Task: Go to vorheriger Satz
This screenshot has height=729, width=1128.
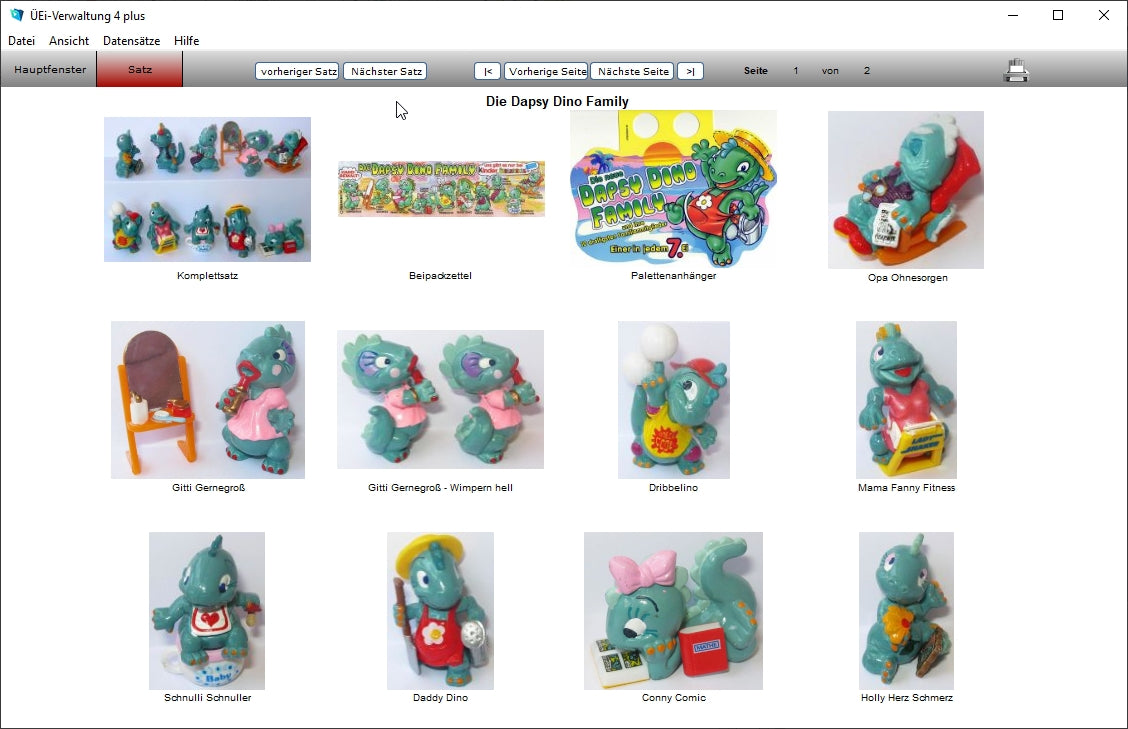Action: (x=298, y=71)
